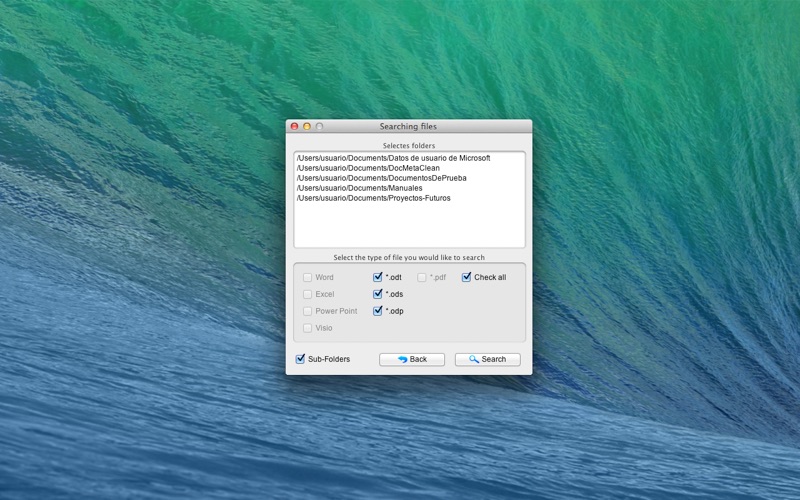Toggle the Sub-Folders checkbox
The image size is (800, 500).
(301, 359)
